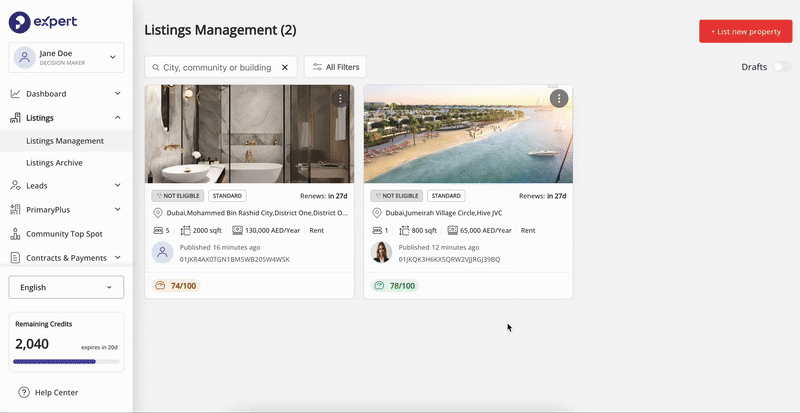Click the All Filters sliders icon
The height and width of the screenshot is (413, 800).
click(x=317, y=67)
